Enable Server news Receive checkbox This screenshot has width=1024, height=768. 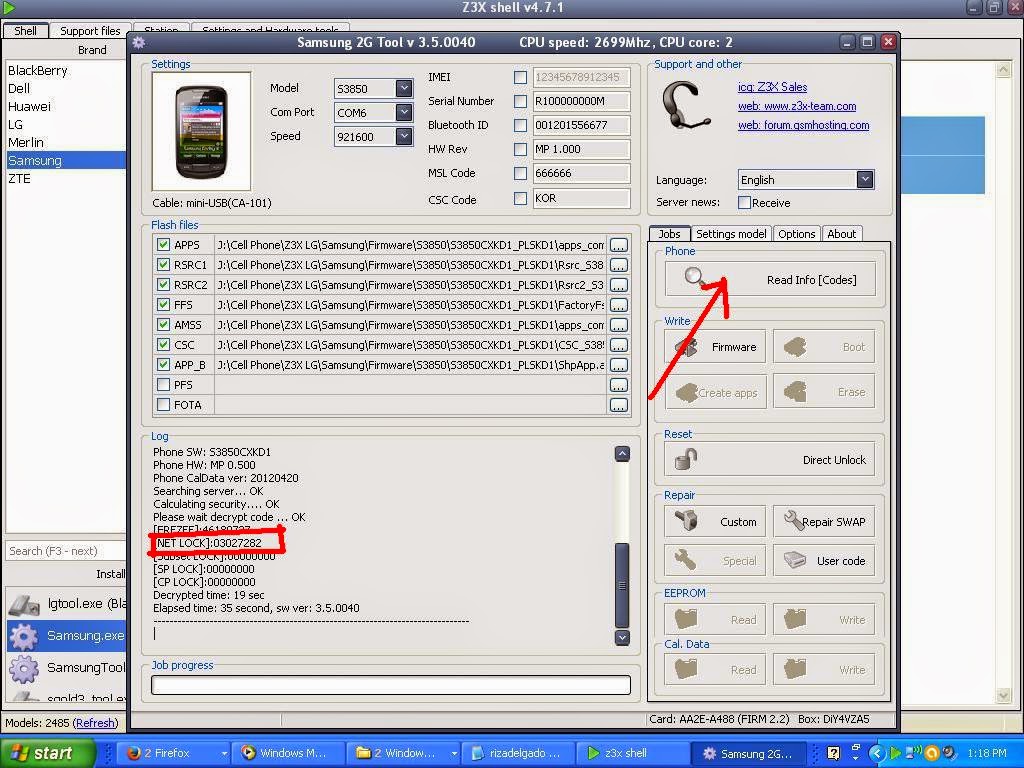point(744,202)
